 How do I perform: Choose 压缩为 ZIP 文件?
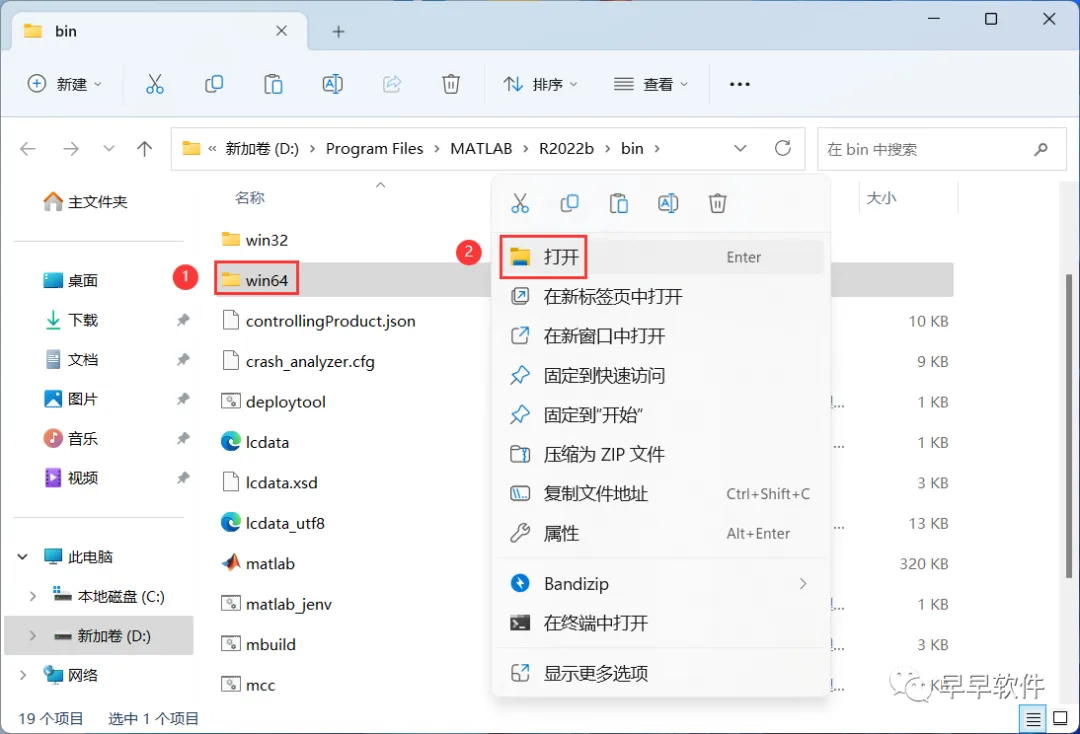(661, 454)
